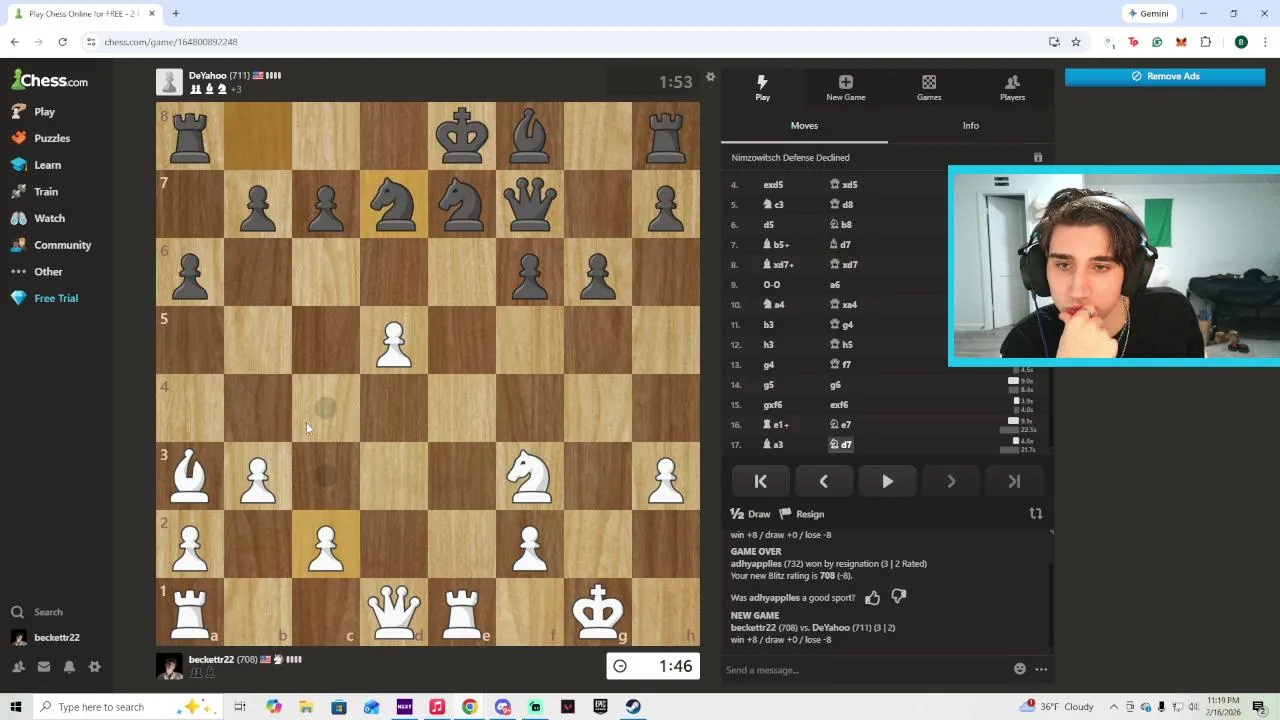Jump to the last move
Viewport: 1280px width, 720px height.
point(1014,482)
